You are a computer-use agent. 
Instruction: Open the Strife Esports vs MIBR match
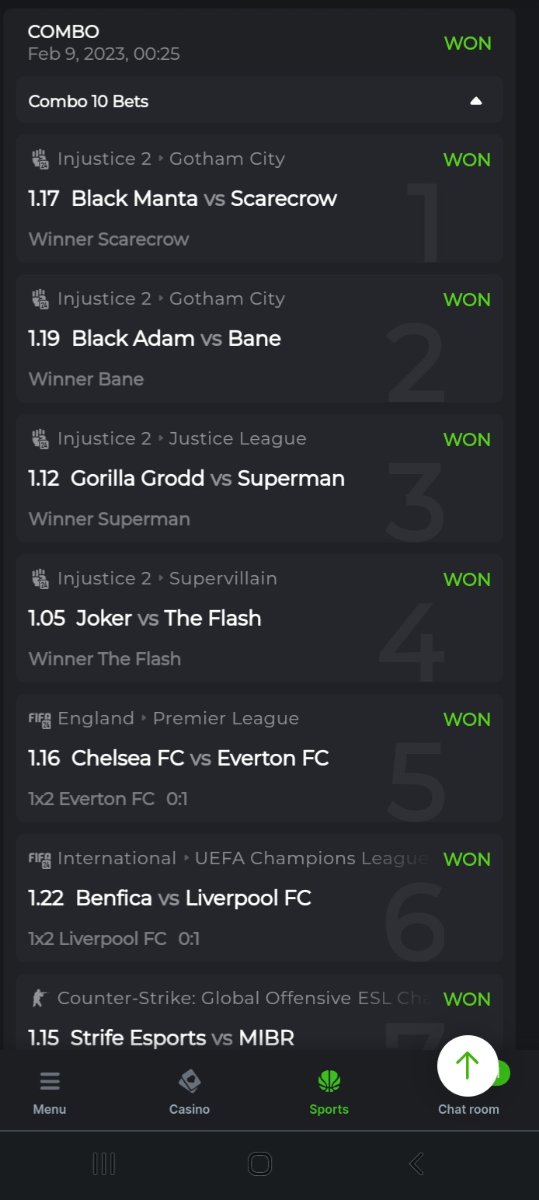click(183, 1038)
